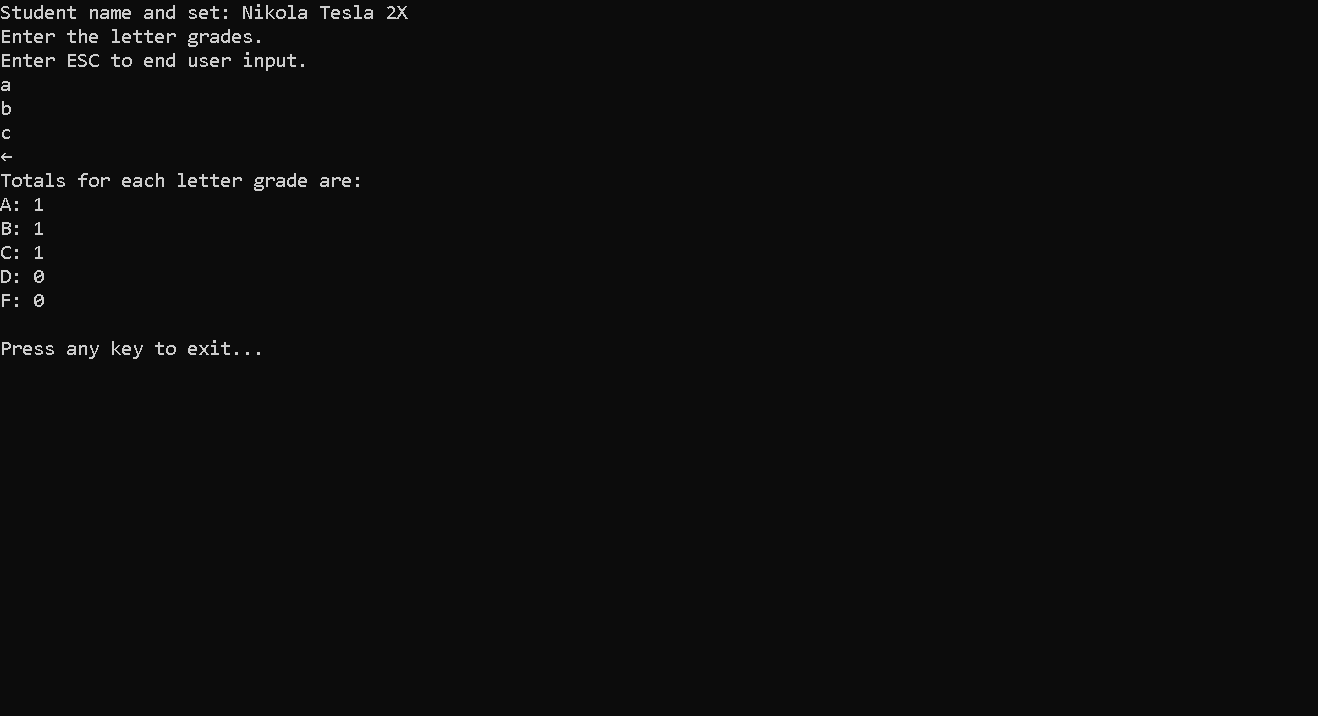
Task: Click the word 'grades.' in second line
Action: pos(225,38)
